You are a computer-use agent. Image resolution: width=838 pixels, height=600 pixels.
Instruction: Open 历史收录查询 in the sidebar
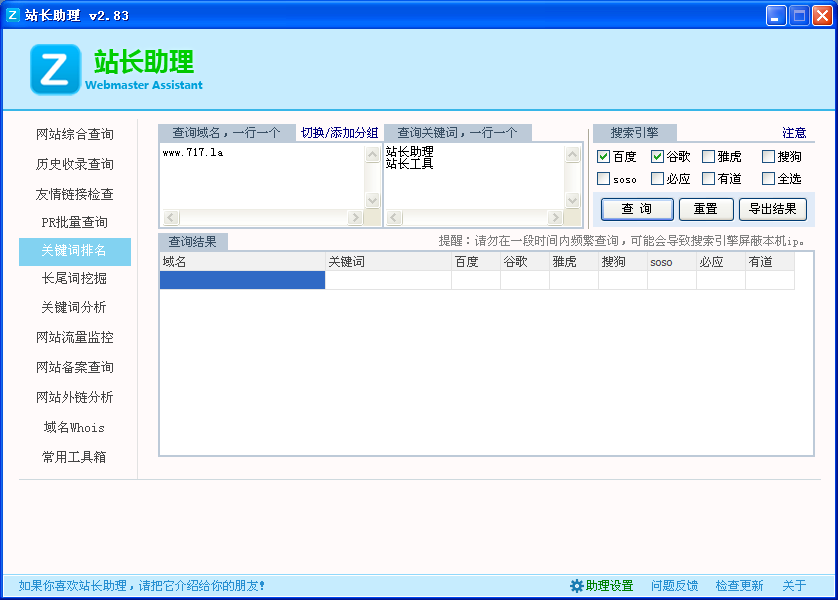point(75,164)
